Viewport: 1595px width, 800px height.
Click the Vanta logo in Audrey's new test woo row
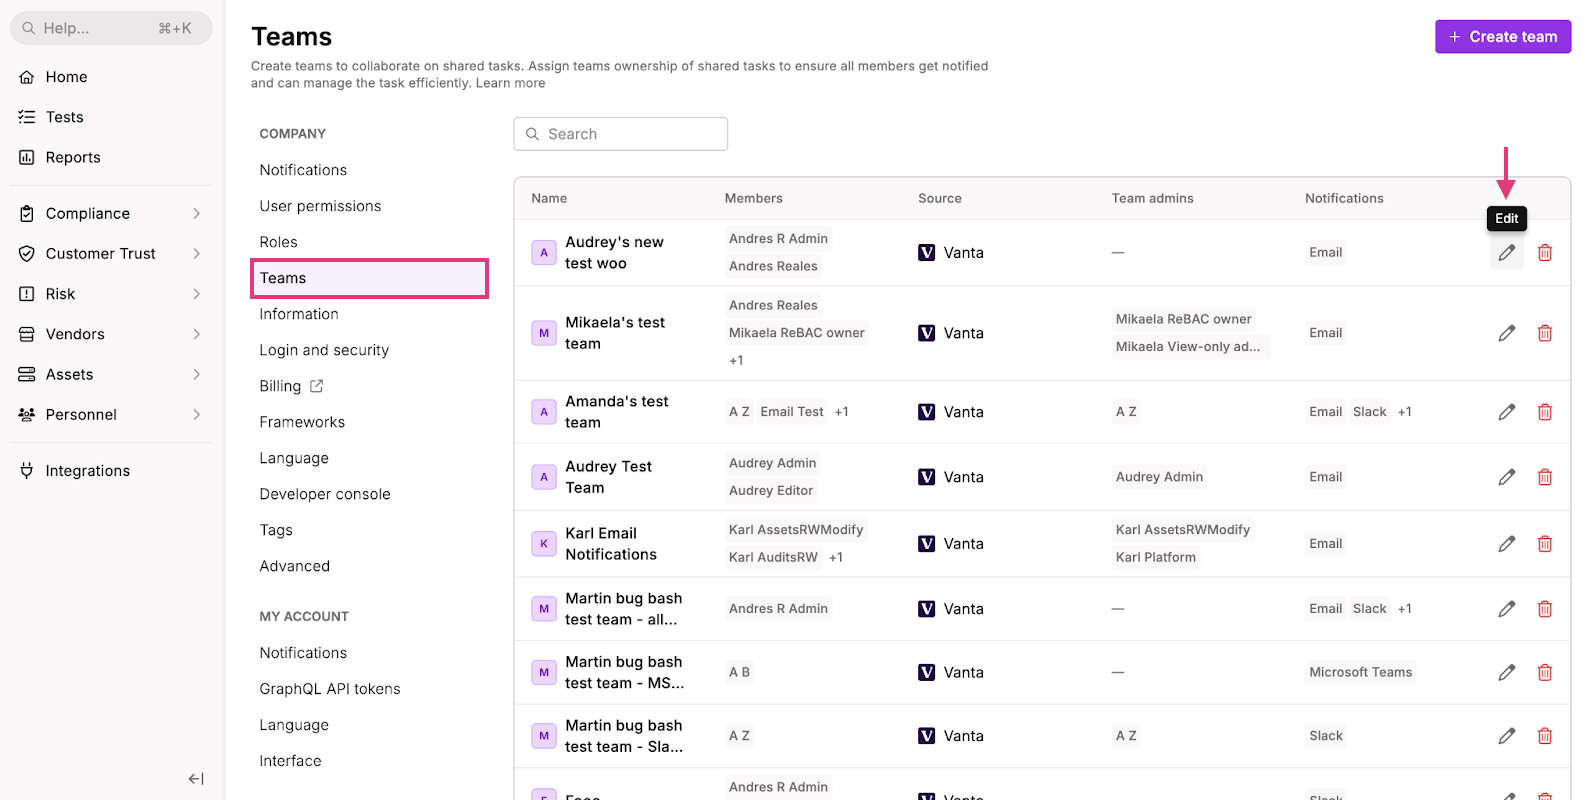click(927, 253)
